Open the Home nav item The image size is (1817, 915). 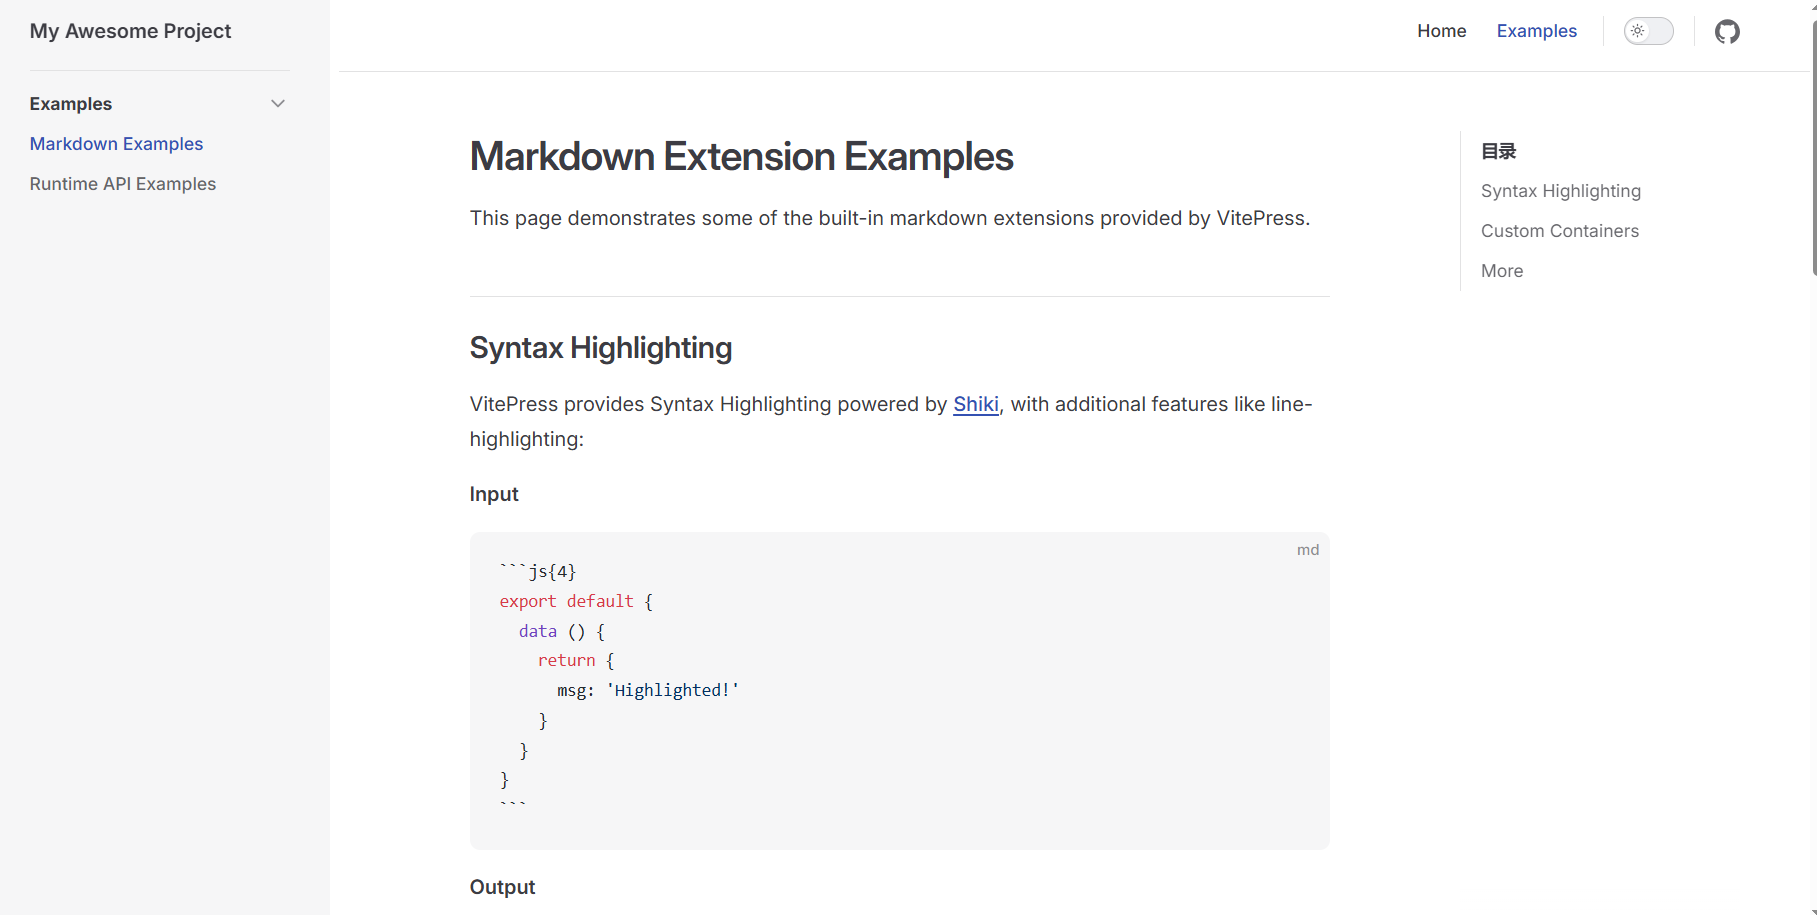point(1441,31)
